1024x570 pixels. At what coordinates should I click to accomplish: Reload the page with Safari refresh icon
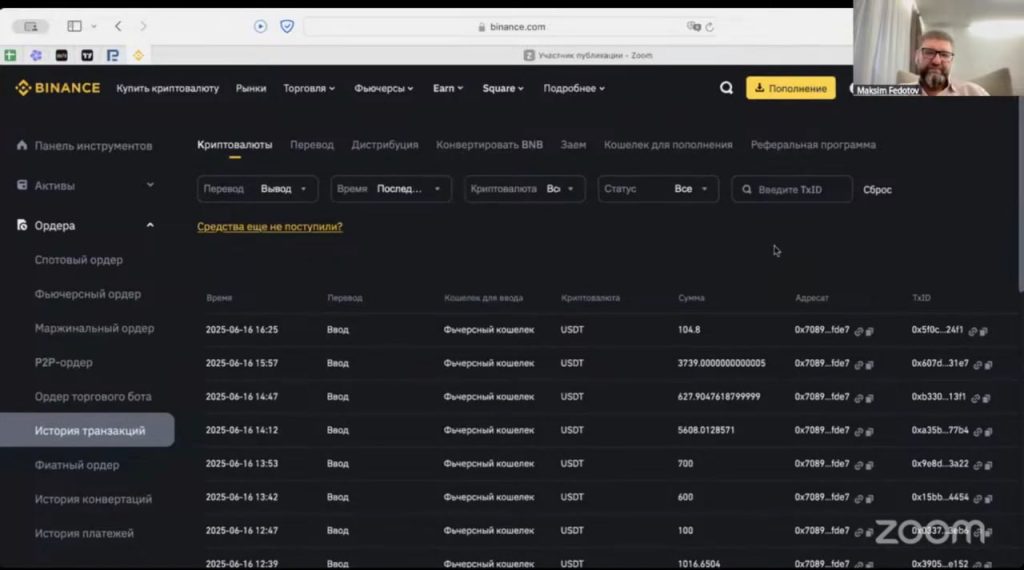[710, 27]
